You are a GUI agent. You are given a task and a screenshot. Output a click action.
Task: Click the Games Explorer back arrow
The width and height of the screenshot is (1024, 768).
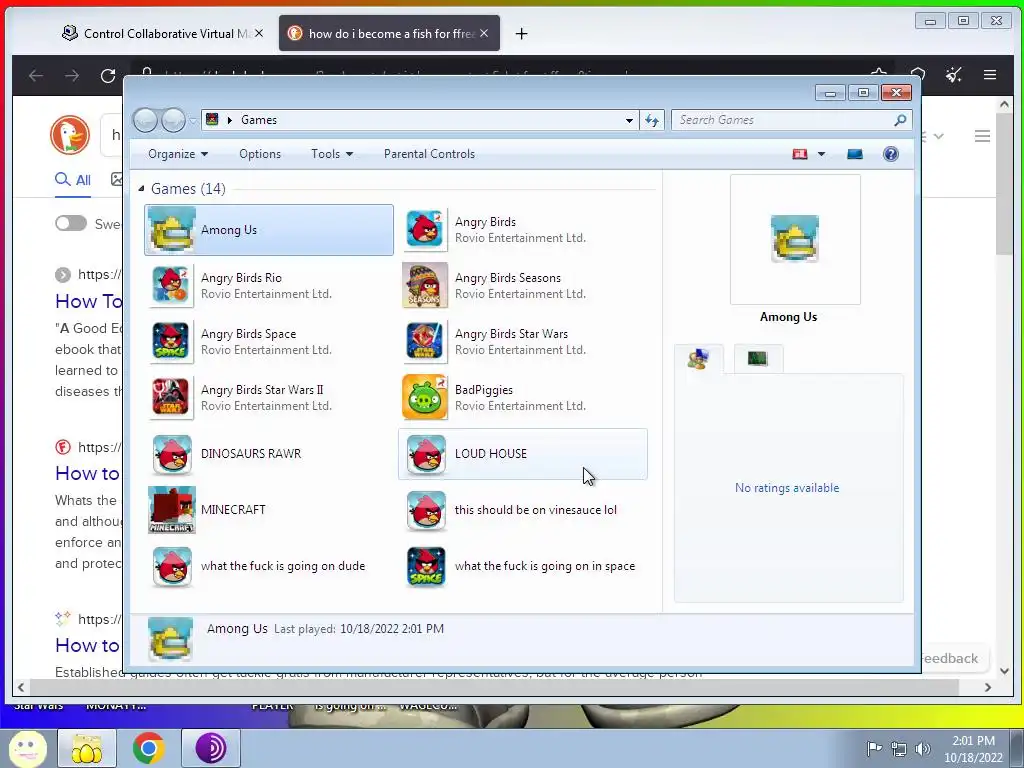coord(146,120)
